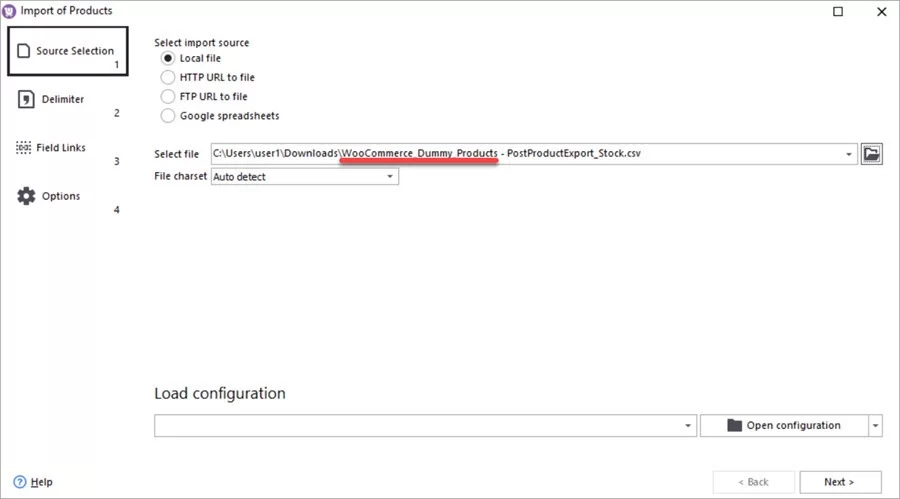Switch to the Delimiter step tab
The image size is (900, 499).
63,100
